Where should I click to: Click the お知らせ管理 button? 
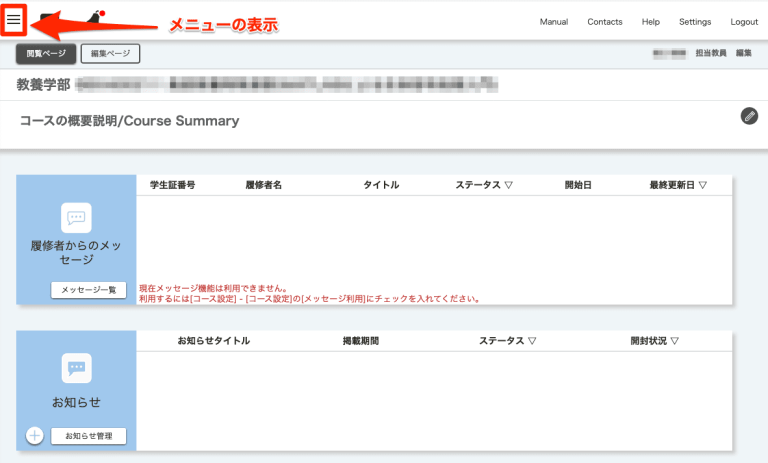click(89, 436)
